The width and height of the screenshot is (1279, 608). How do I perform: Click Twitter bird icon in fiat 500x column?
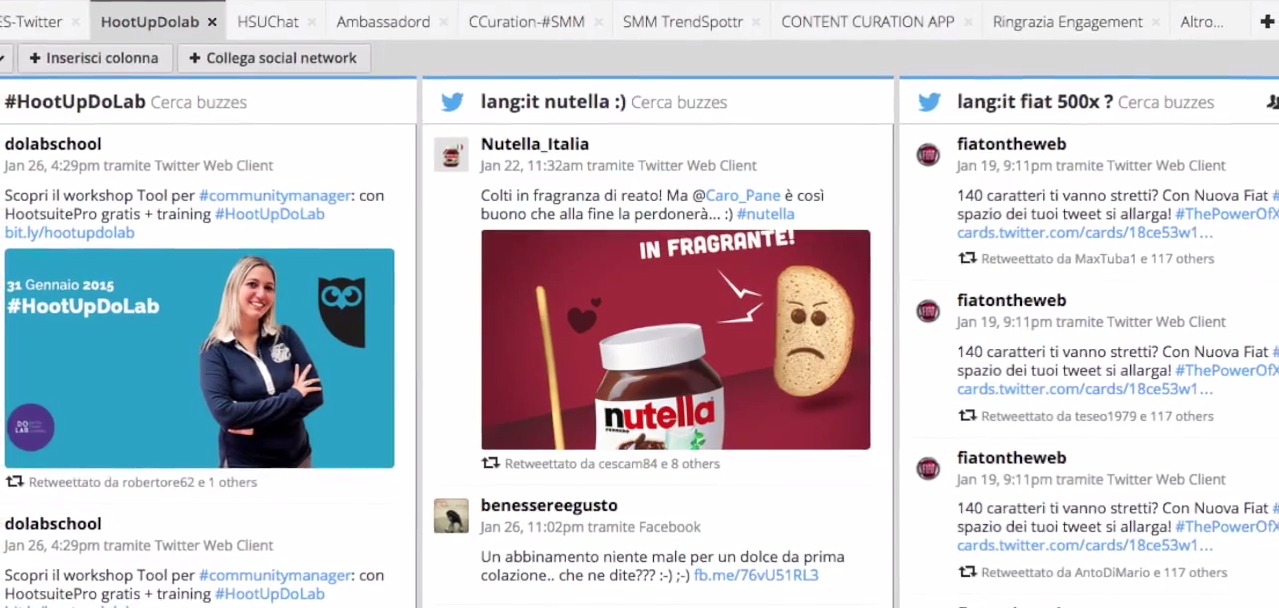coord(929,102)
